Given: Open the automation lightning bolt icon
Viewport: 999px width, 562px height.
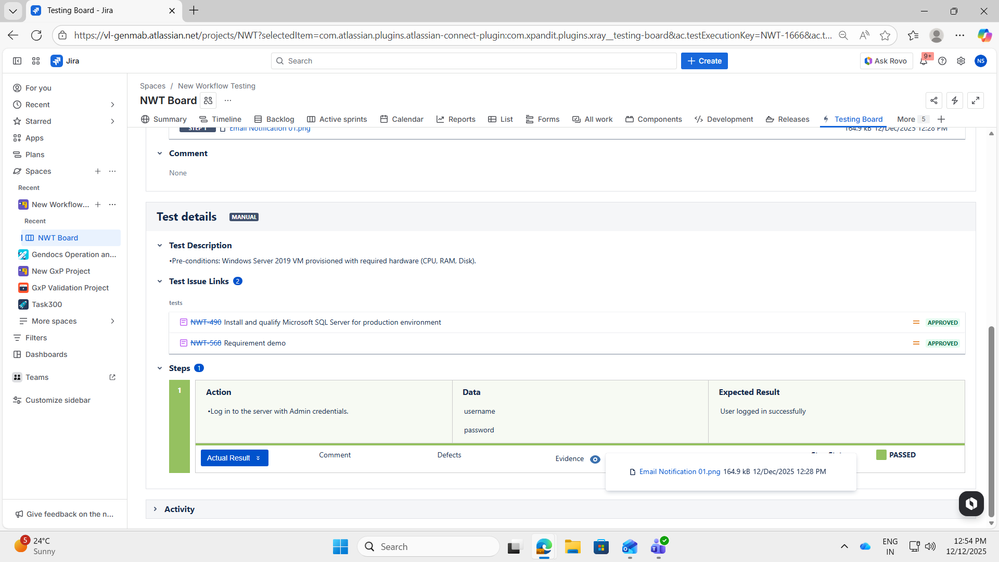Looking at the screenshot, I should 954,100.
